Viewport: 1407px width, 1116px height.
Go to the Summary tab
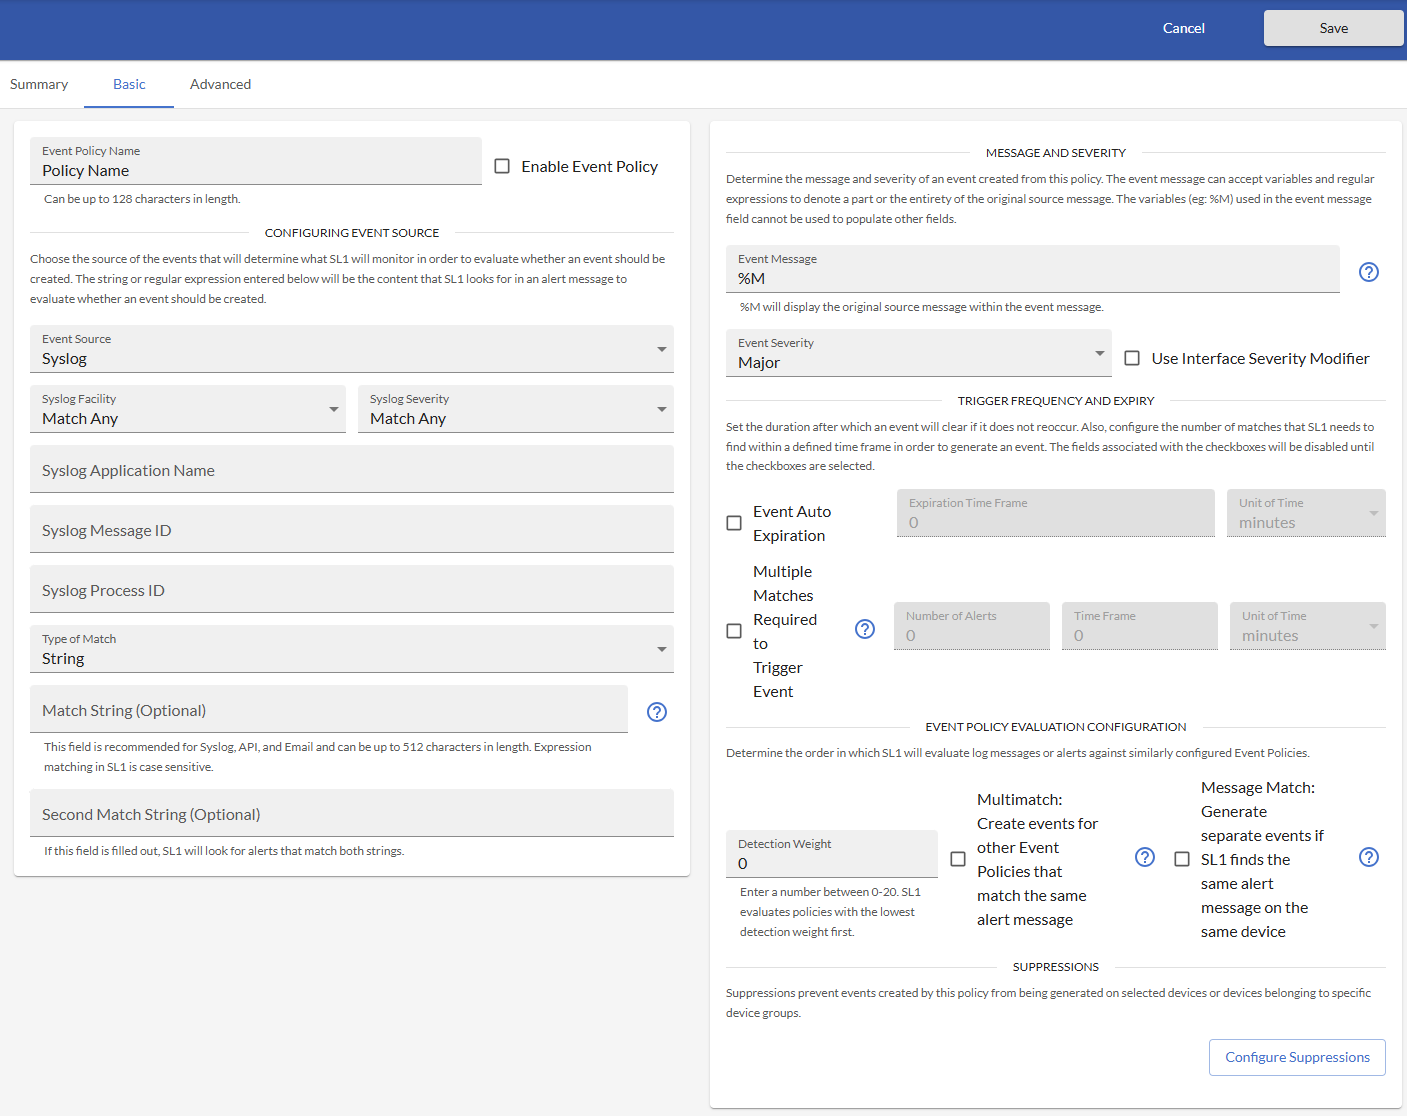click(x=39, y=85)
